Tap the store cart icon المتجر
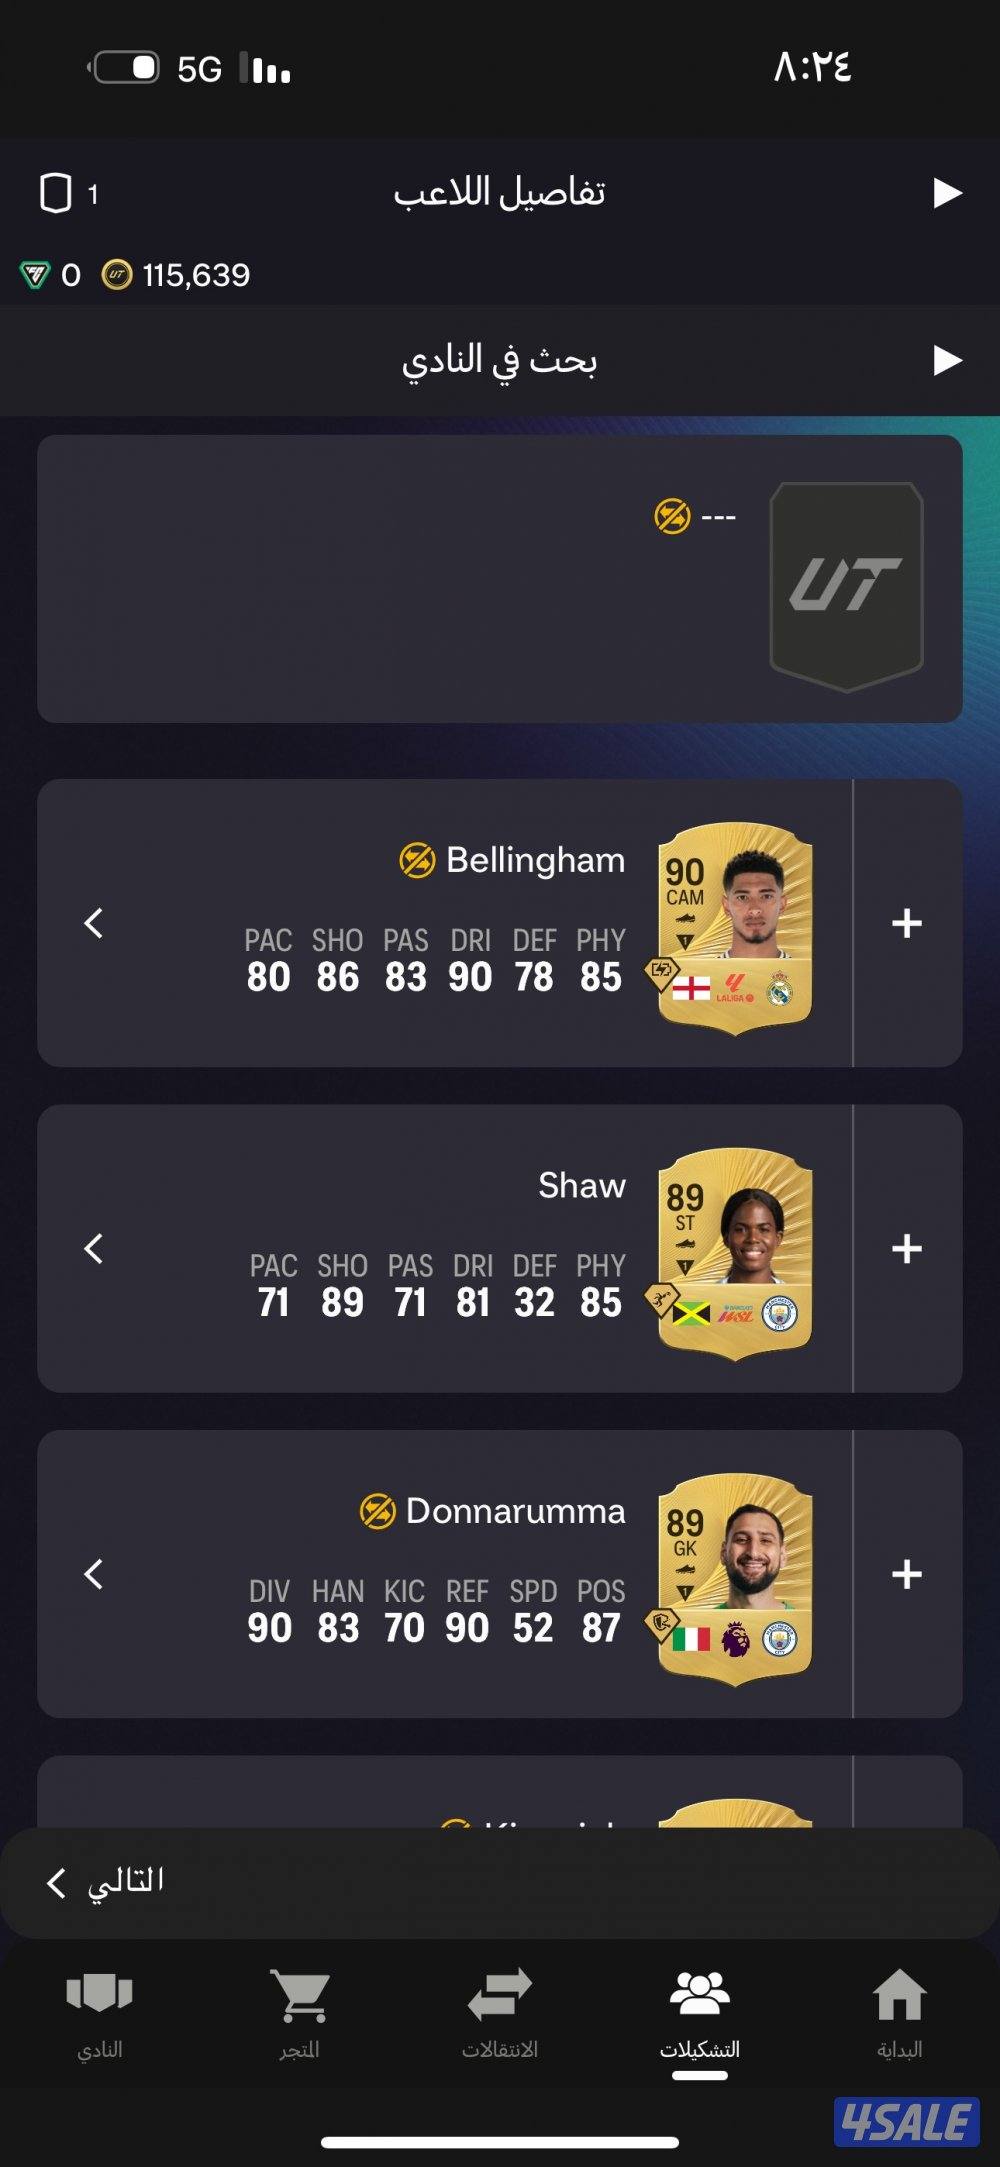This screenshot has width=1000, height=2167. (x=299, y=2013)
